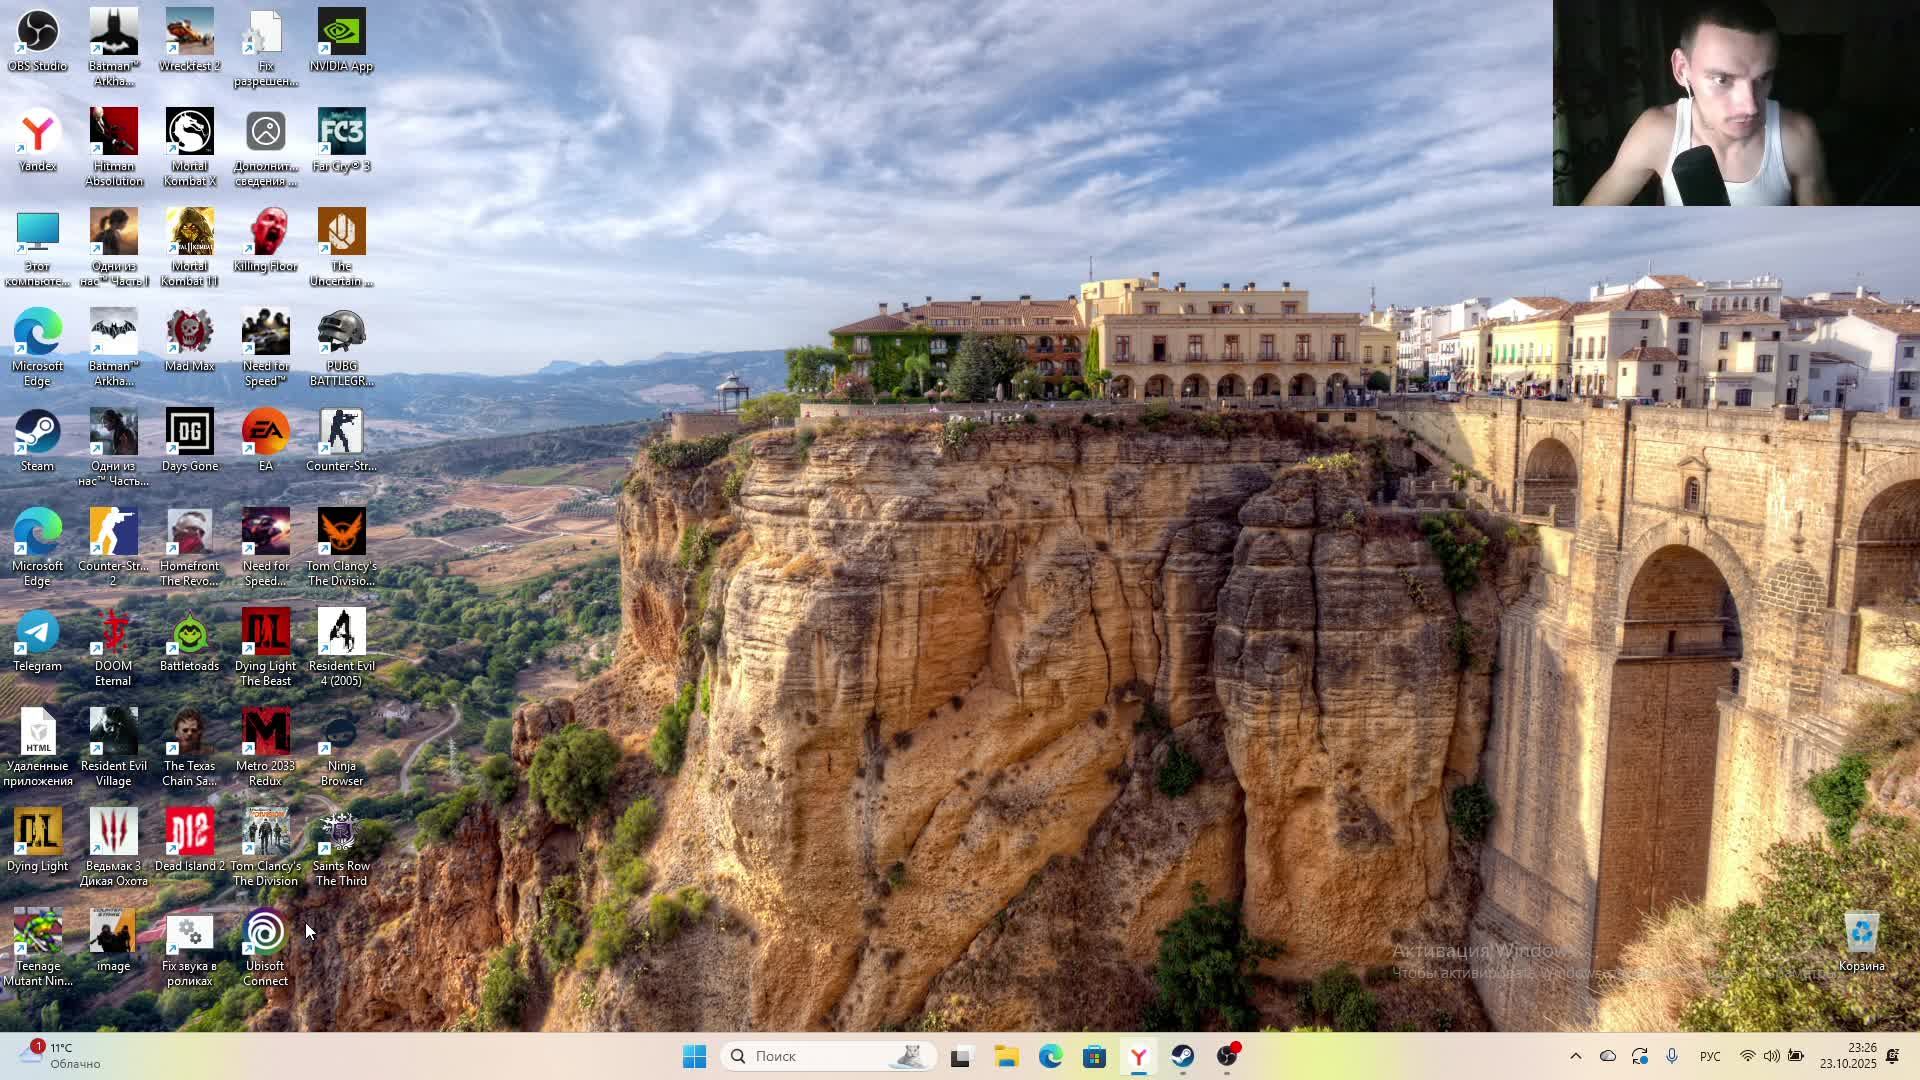Open Microsoft Store from the taskbar

1094,1056
